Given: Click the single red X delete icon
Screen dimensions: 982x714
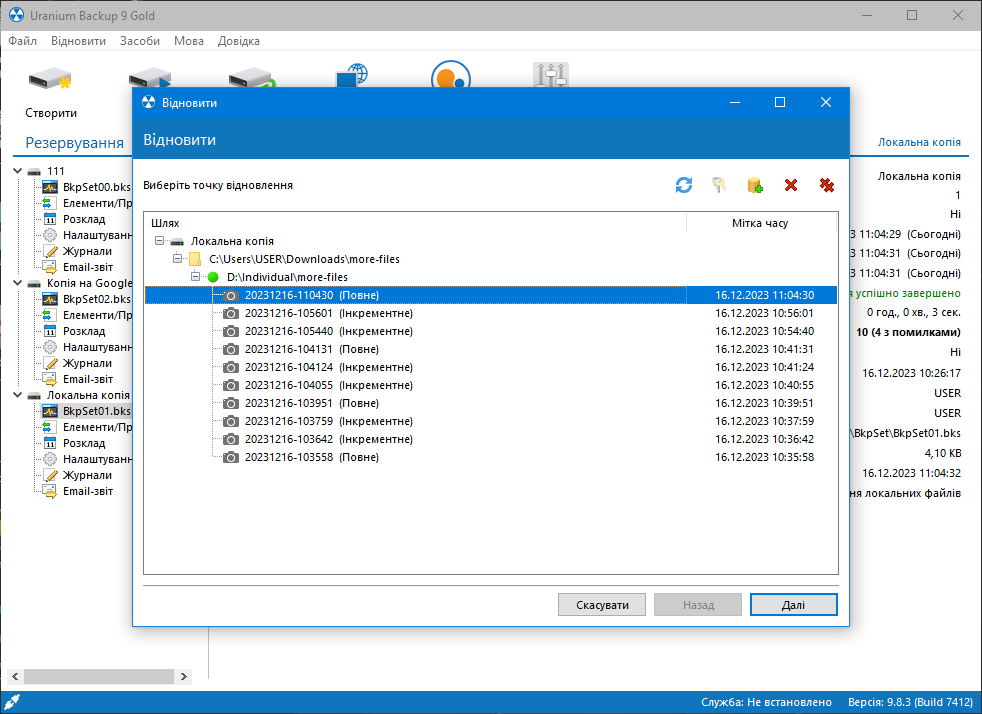Looking at the screenshot, I should coord(791,185).
